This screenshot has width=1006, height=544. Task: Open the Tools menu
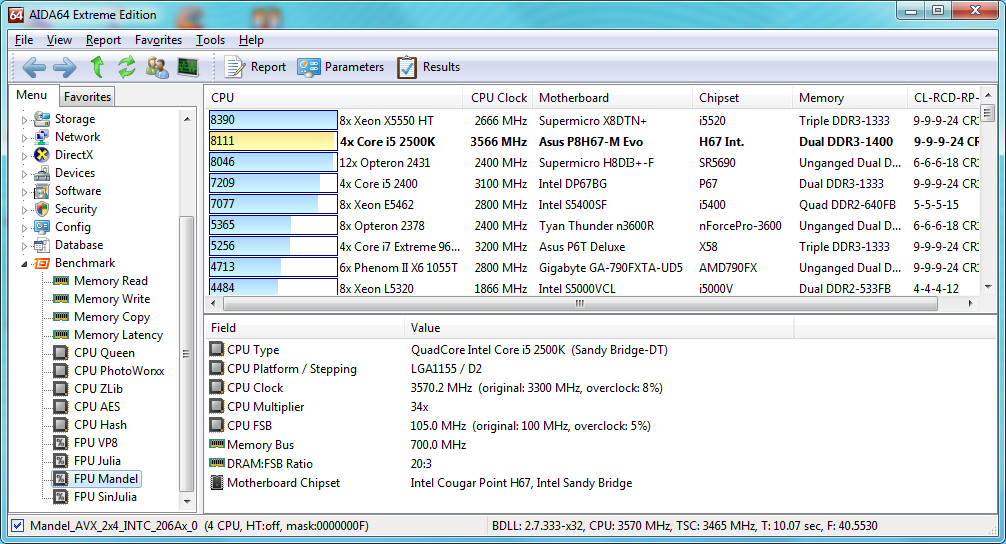click(x=210, y=40)
